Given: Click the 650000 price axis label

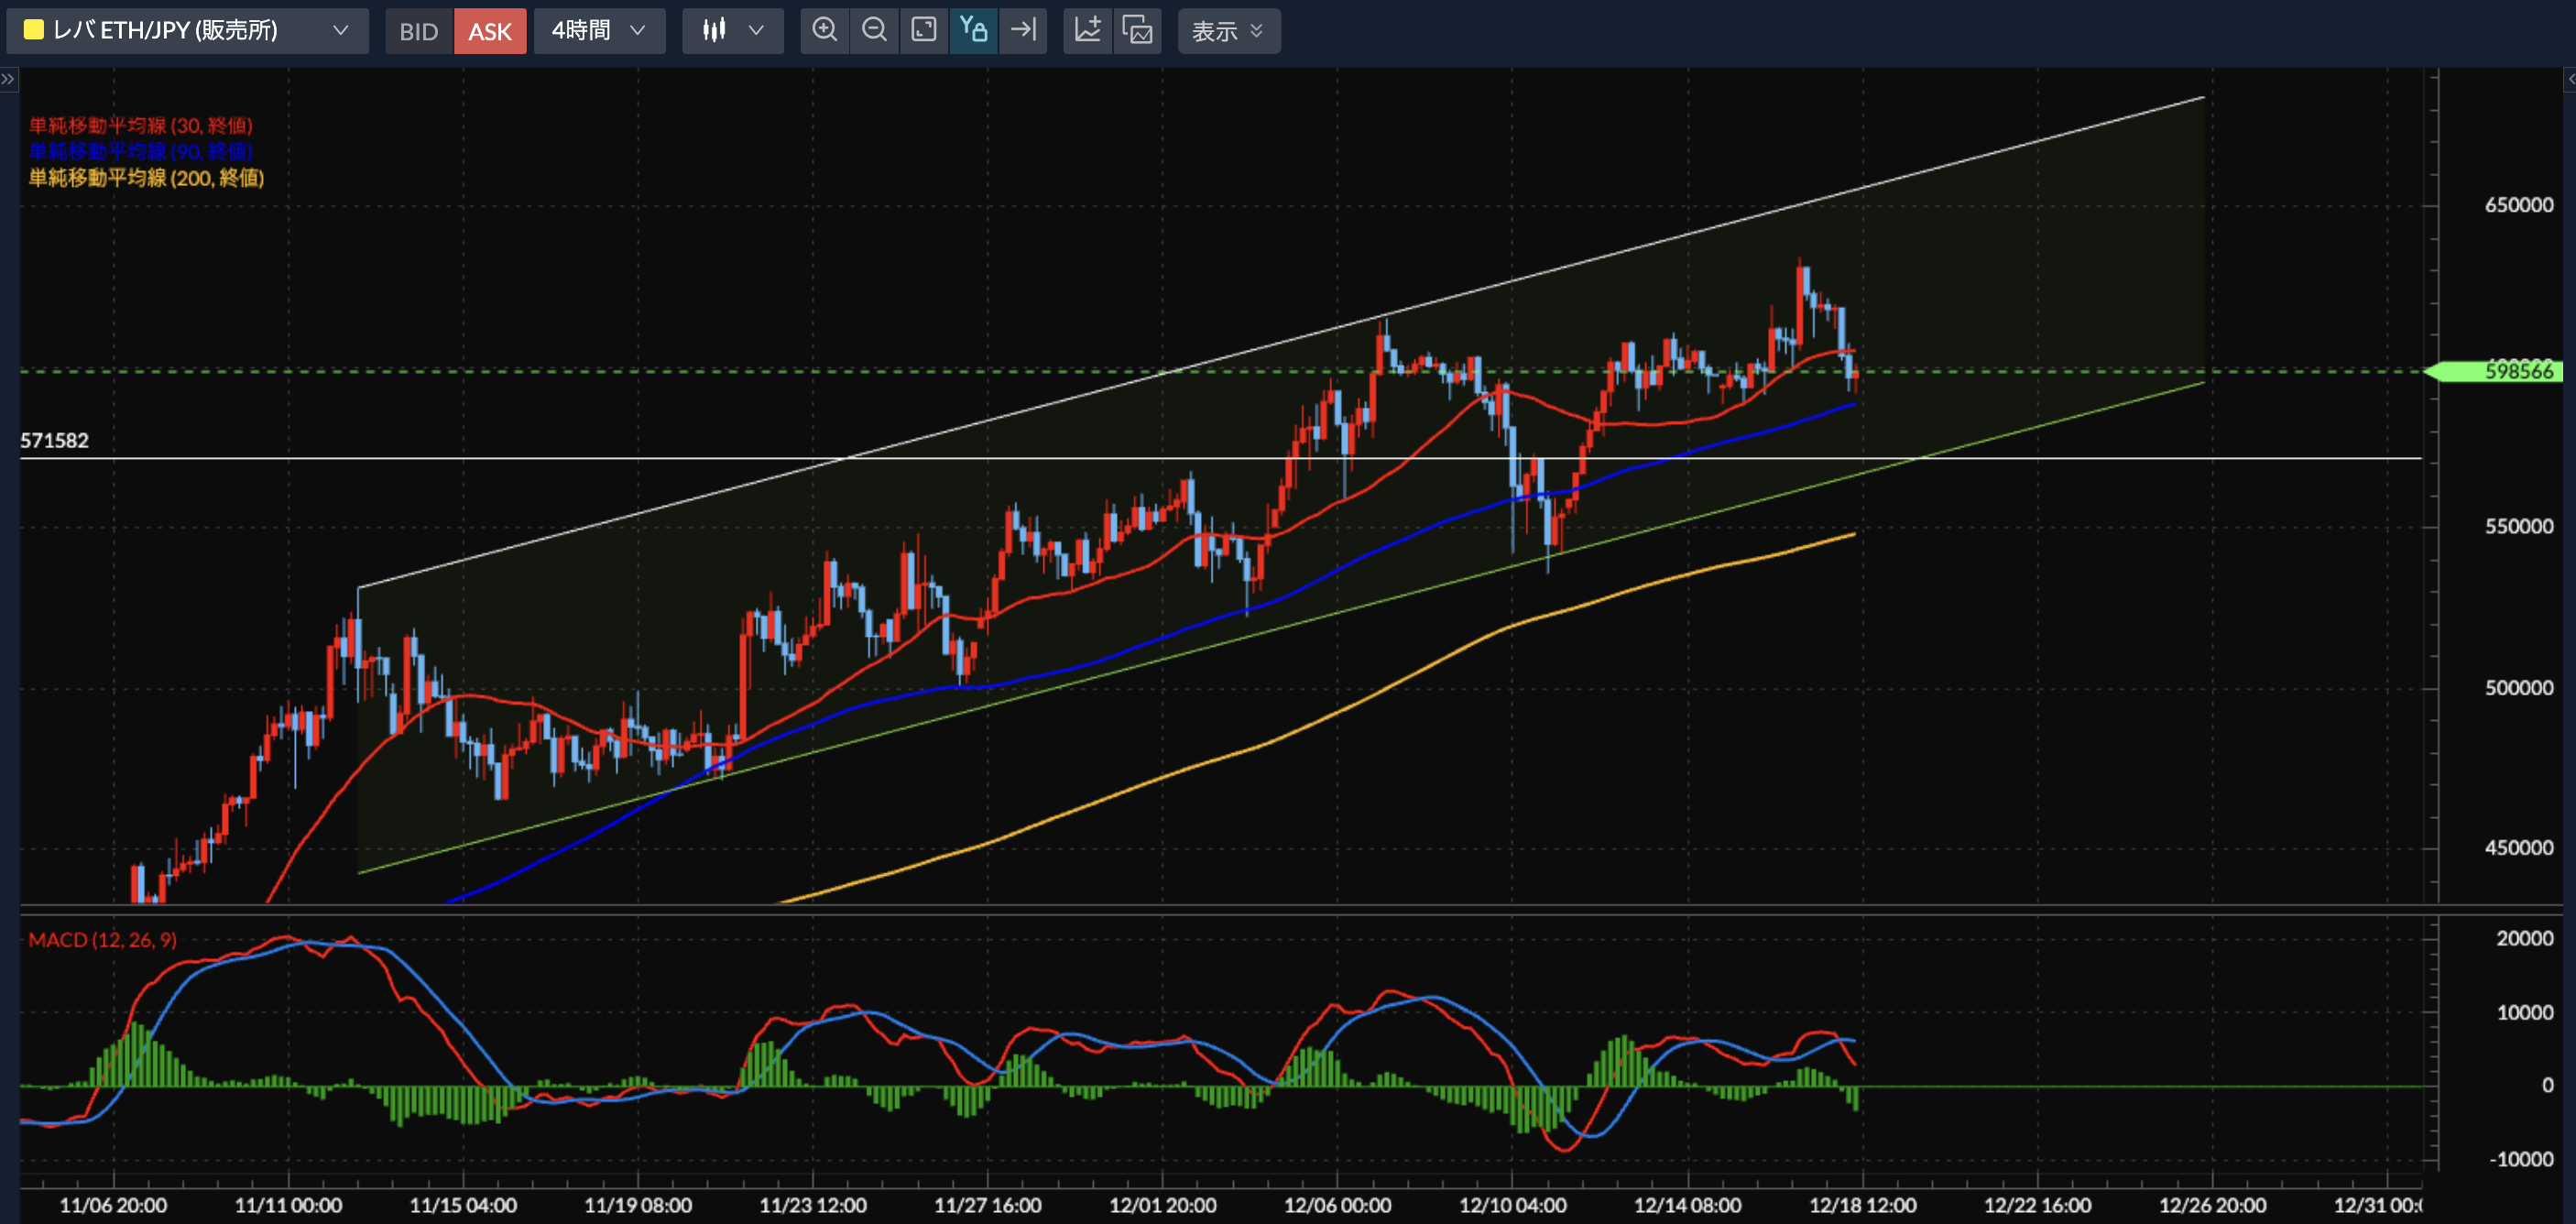Looking at the screenshot, I should click(2518, 205).
